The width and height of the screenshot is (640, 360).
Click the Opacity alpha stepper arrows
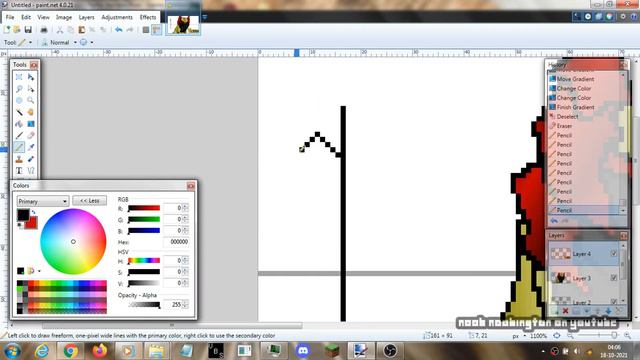pyautogui.click(x=186, y=304)
